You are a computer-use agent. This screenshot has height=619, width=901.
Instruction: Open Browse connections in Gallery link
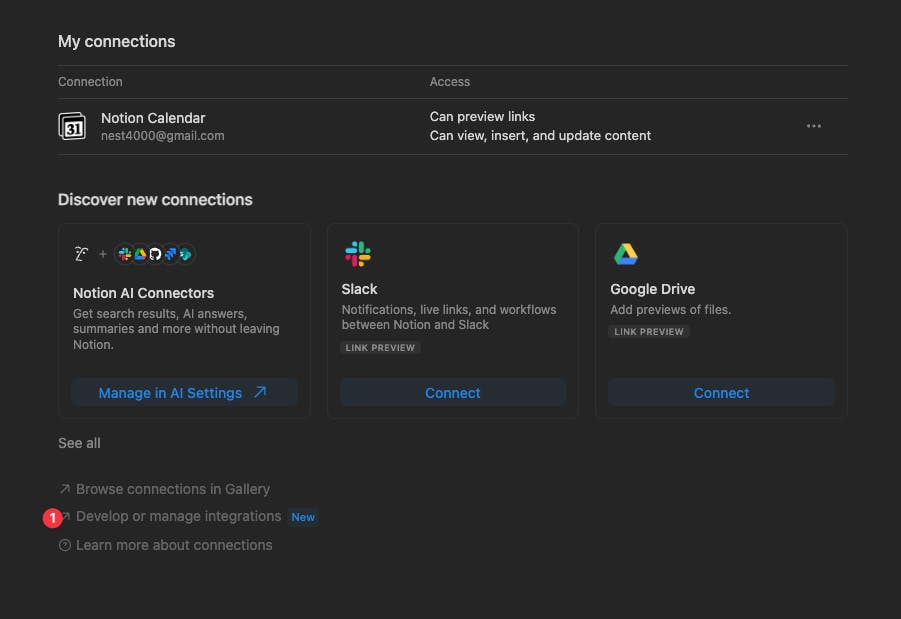173,489
